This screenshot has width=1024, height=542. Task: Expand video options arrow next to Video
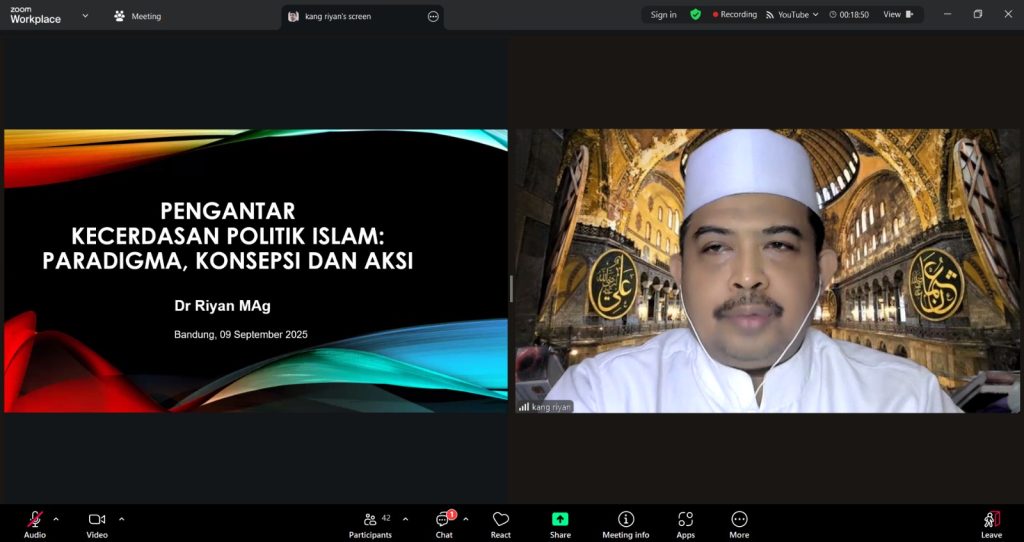point(122,519)
